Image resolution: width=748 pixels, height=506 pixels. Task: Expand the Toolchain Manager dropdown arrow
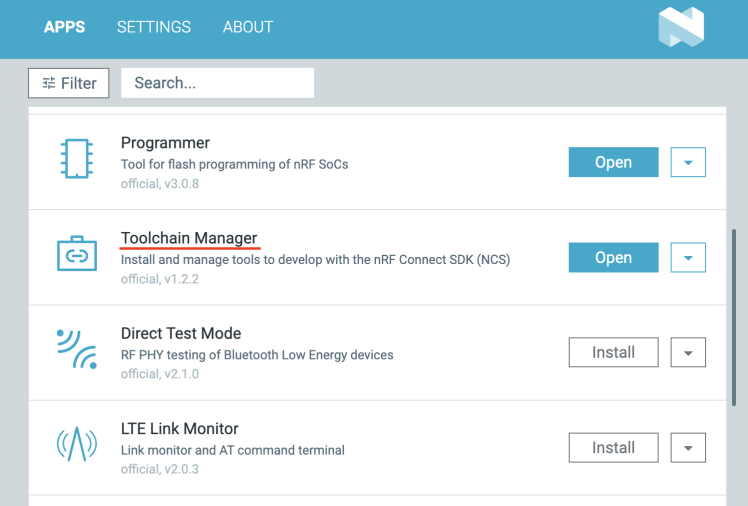coord(688,257)
